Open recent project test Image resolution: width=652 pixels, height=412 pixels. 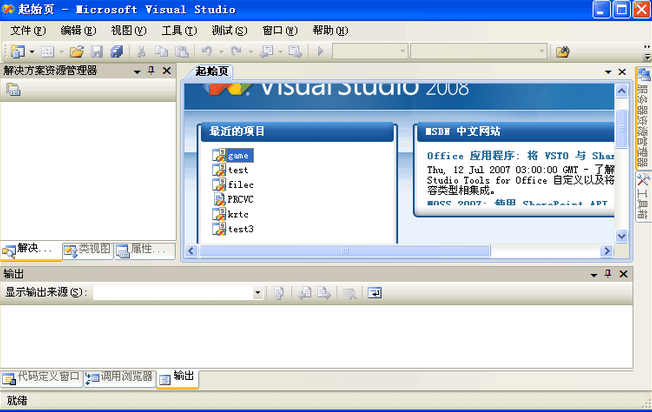[230, 170]
